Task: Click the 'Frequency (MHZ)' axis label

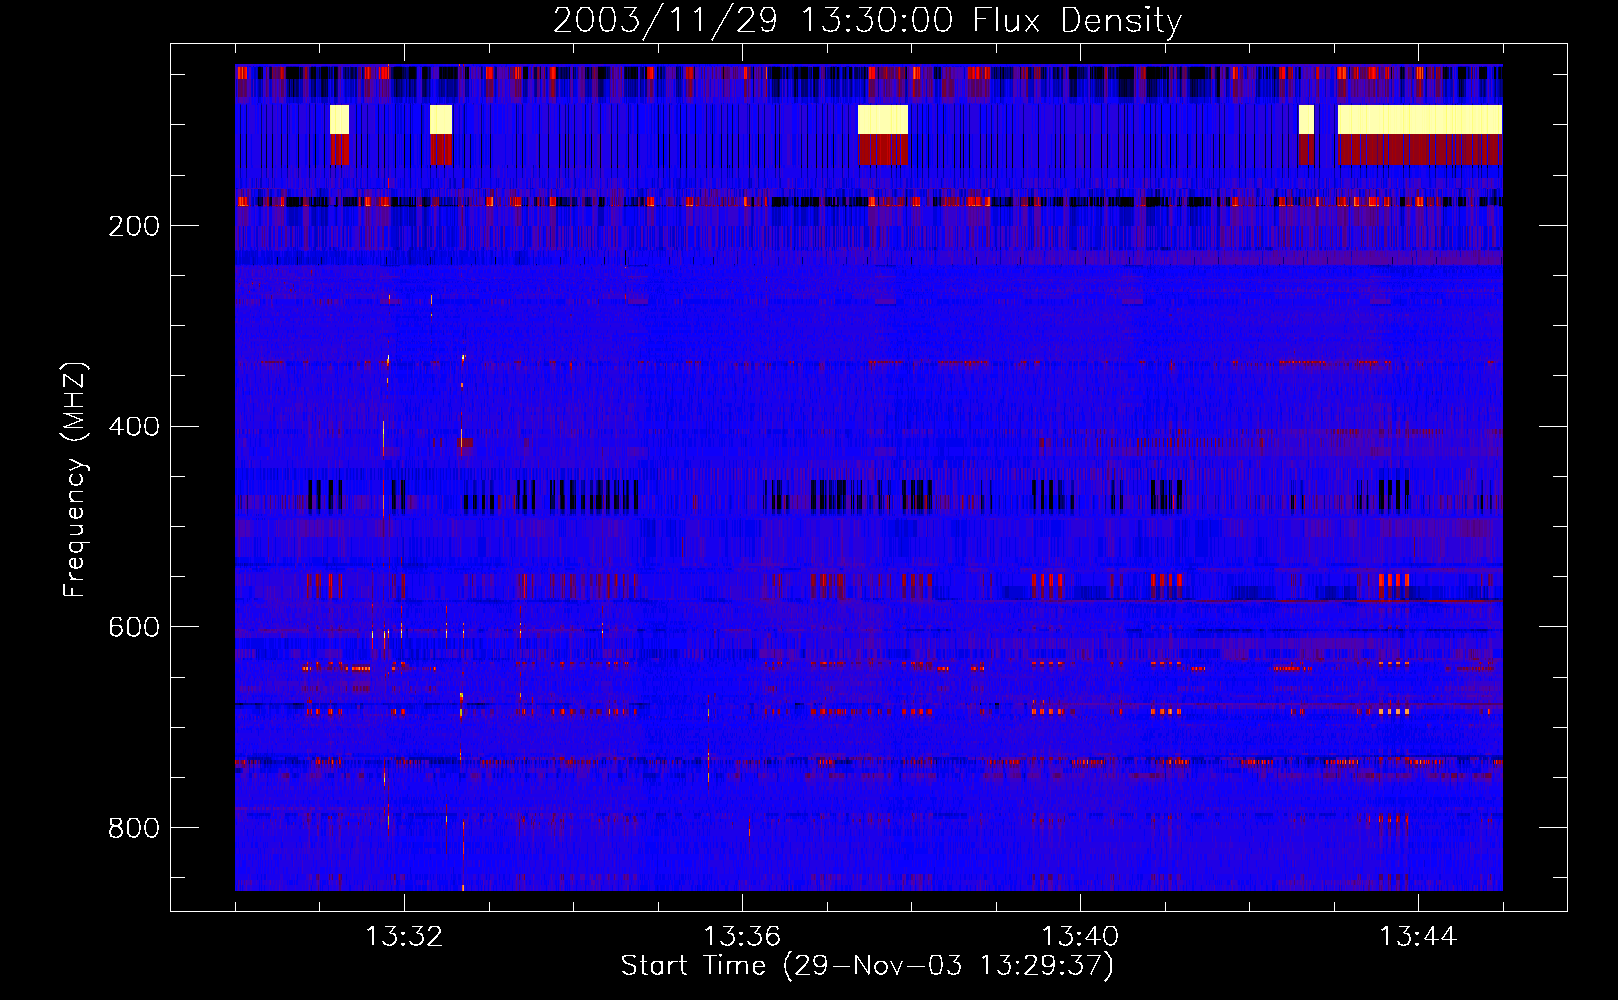Action: click(x=74, y=480)
